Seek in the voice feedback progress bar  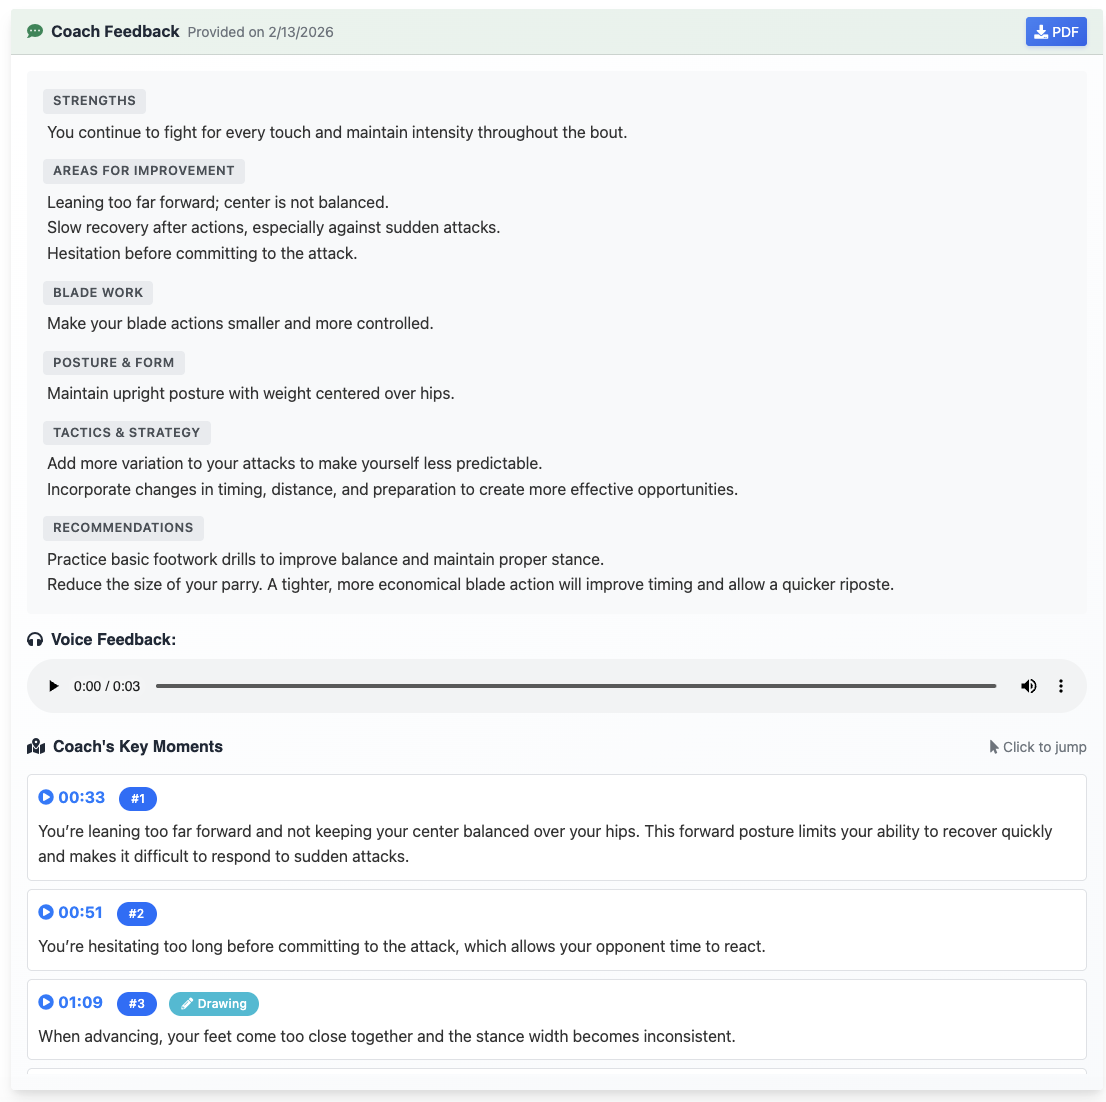click(x=576, y=686)
